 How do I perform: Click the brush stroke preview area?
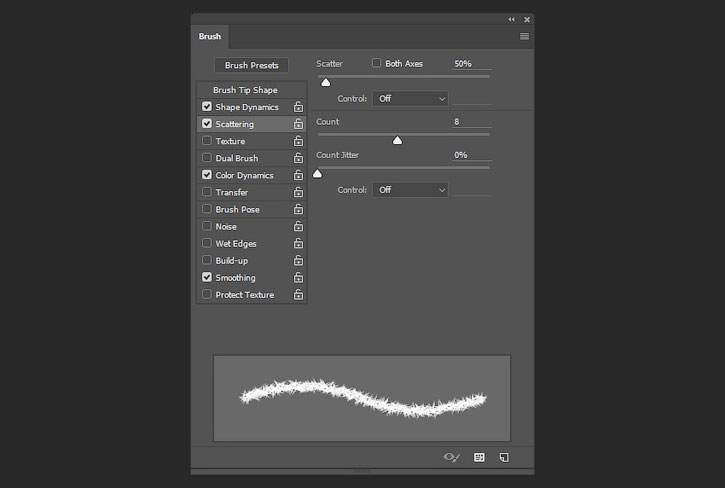362,398
